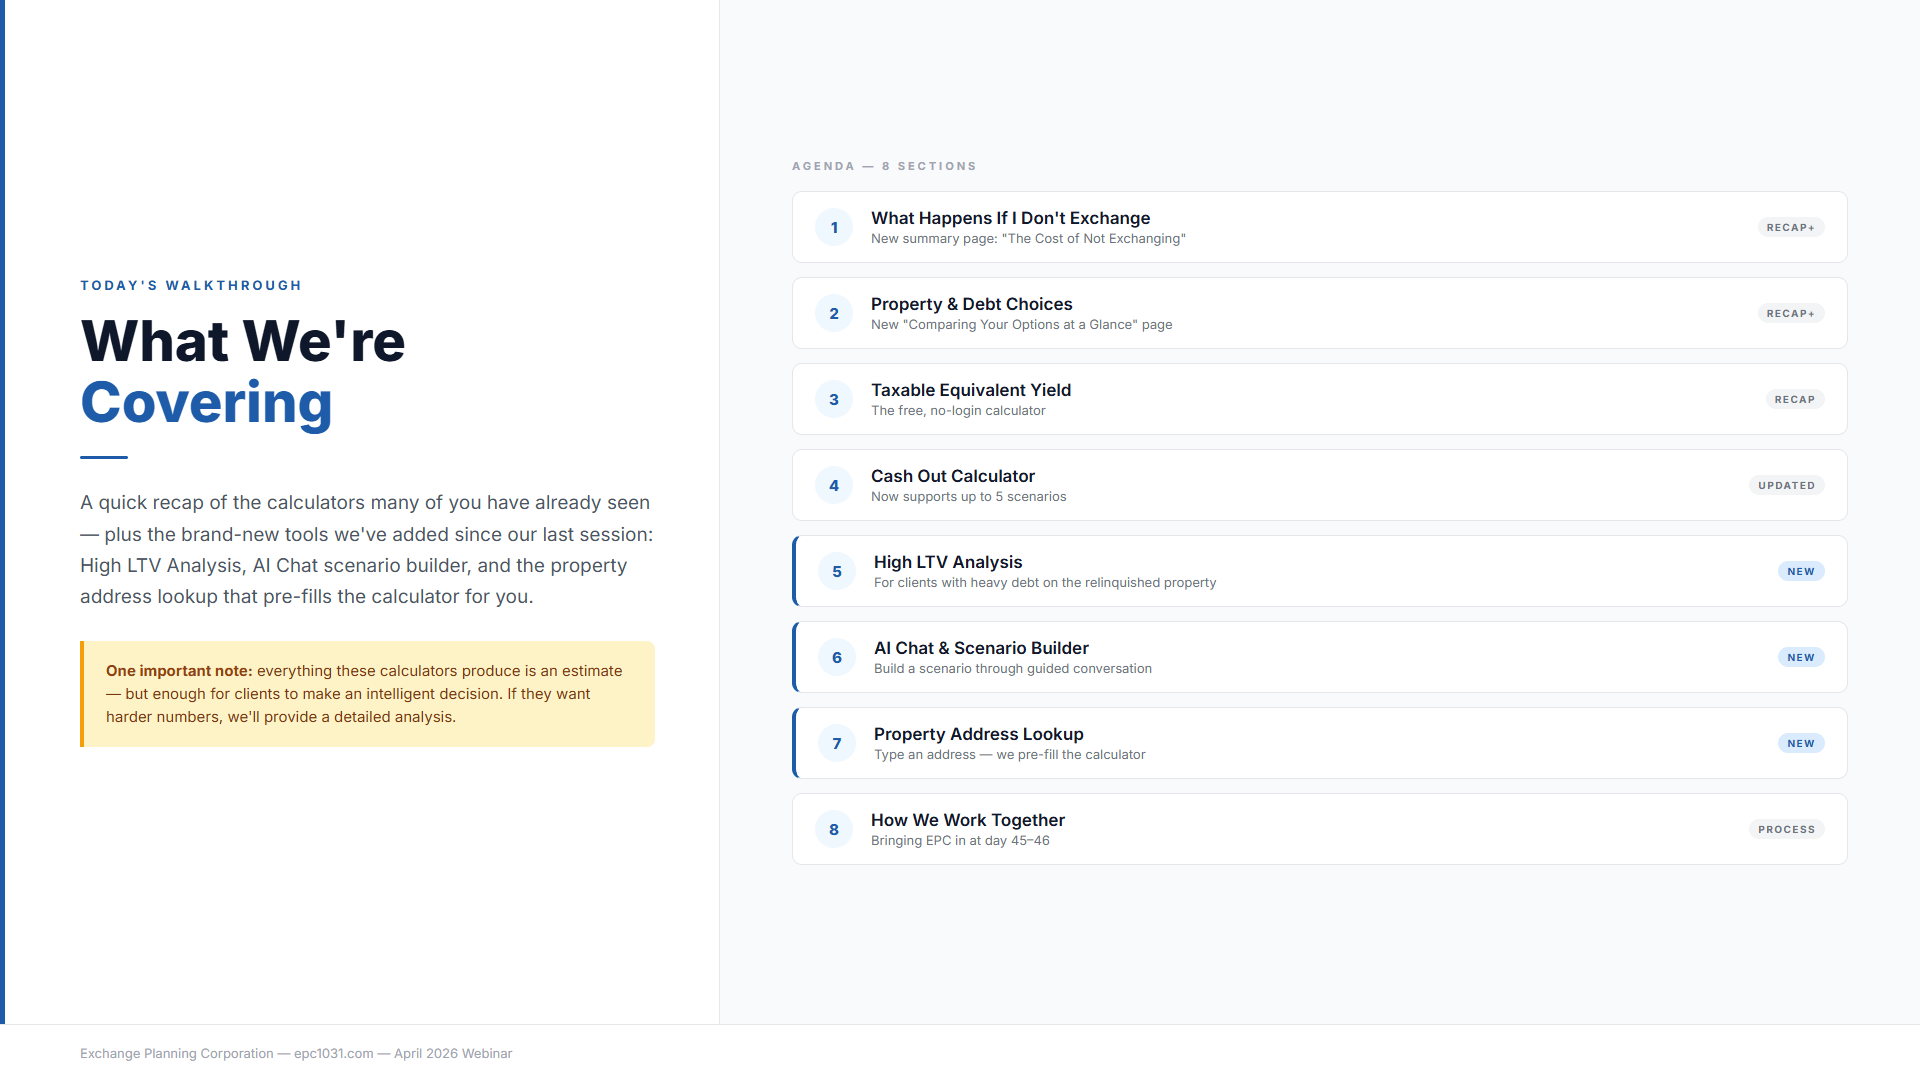
Task: Select 'High LTV Analysis' title
Action: point(948,562)
